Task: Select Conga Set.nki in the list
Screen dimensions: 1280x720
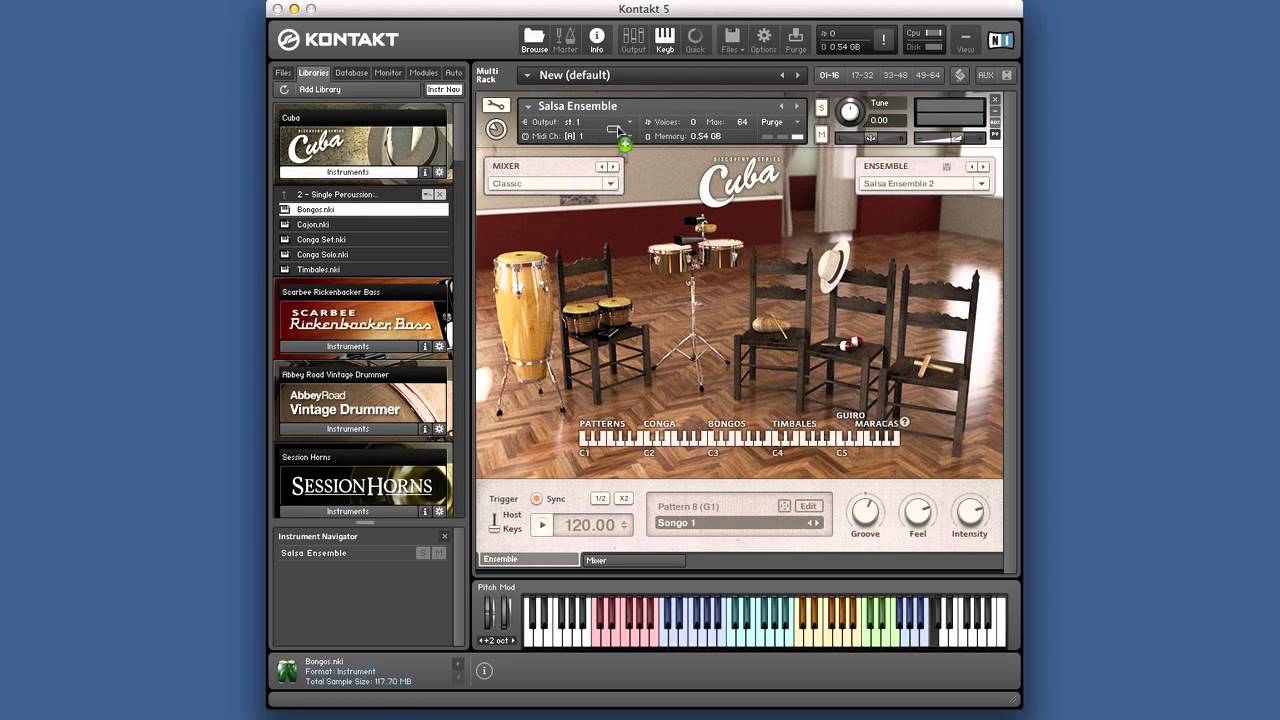Action: [363, 239]
